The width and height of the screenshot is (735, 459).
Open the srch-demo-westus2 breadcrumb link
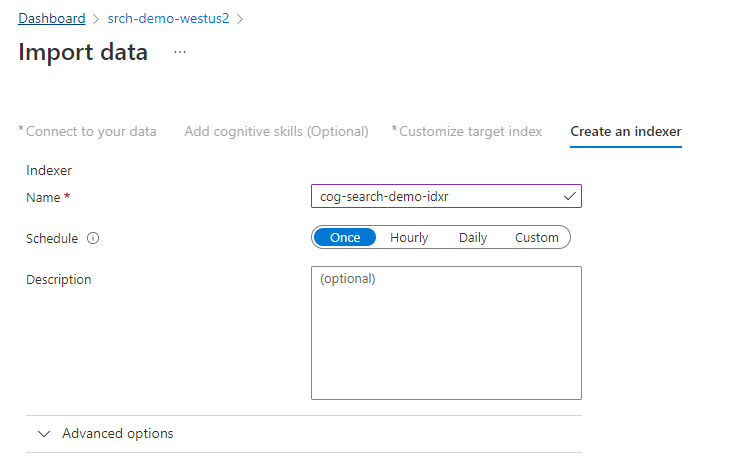point(168,19)
